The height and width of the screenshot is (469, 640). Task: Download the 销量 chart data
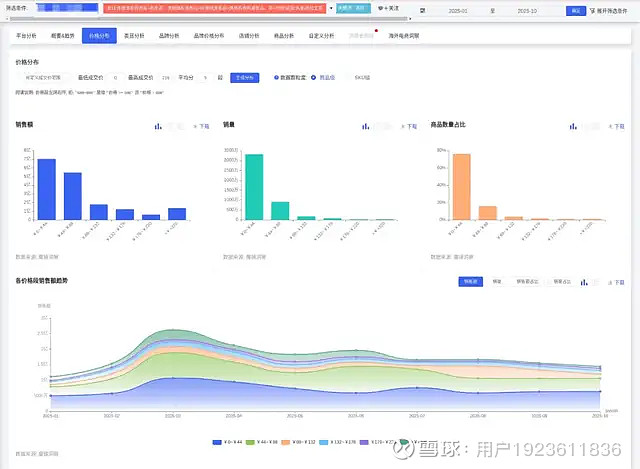tap(409, 127)
